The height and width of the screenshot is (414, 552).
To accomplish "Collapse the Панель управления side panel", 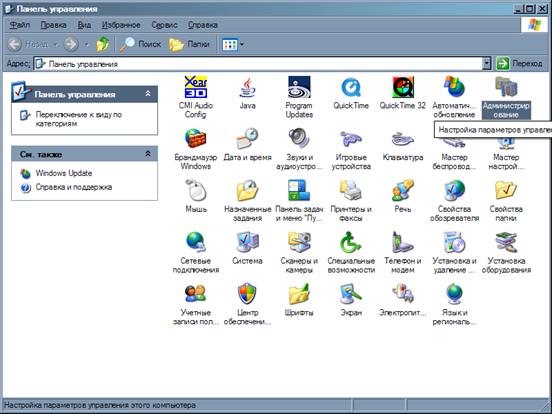I will pos(148,94).
